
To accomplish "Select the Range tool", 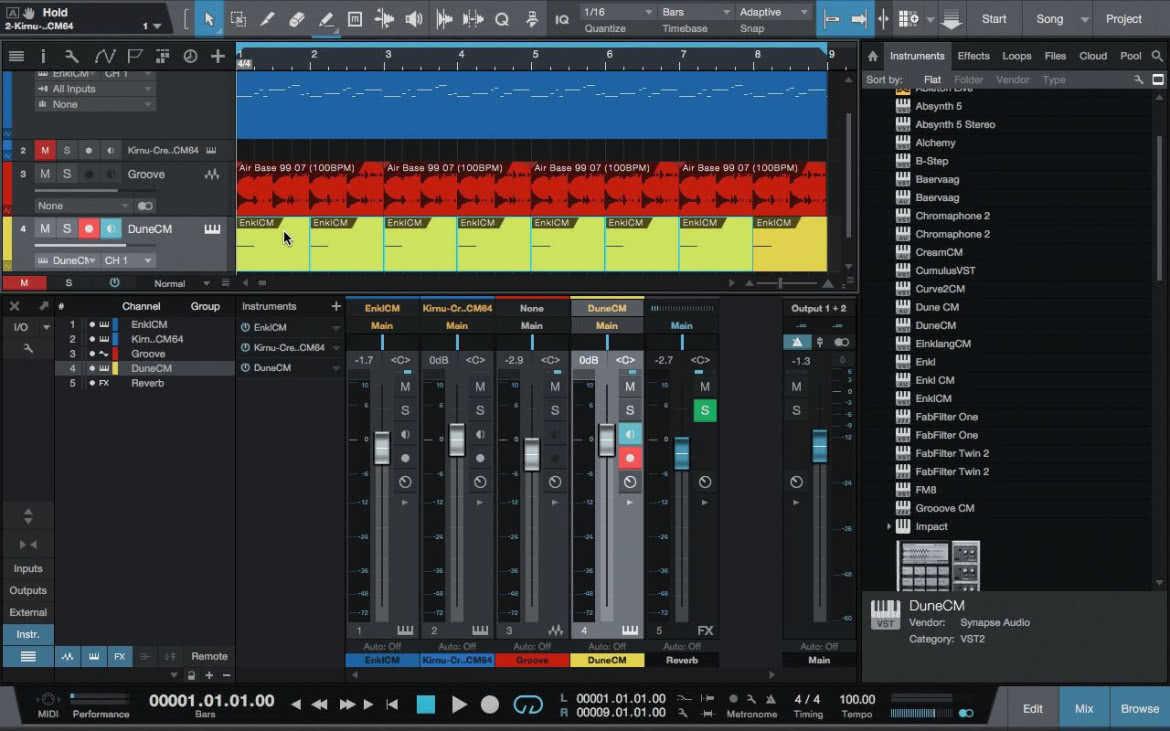I will click(238, 19).
